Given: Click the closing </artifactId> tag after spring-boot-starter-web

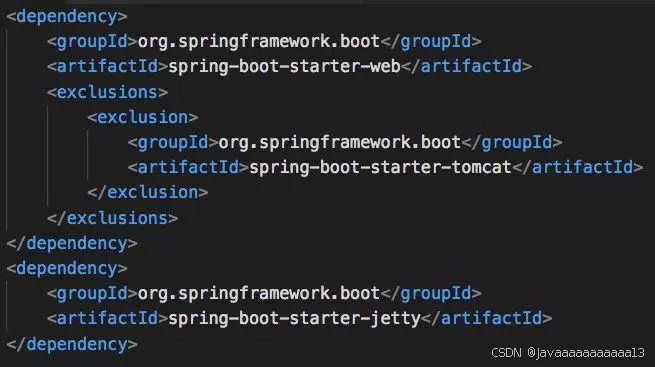Looking at the screenshot, I should coord(467,67).
